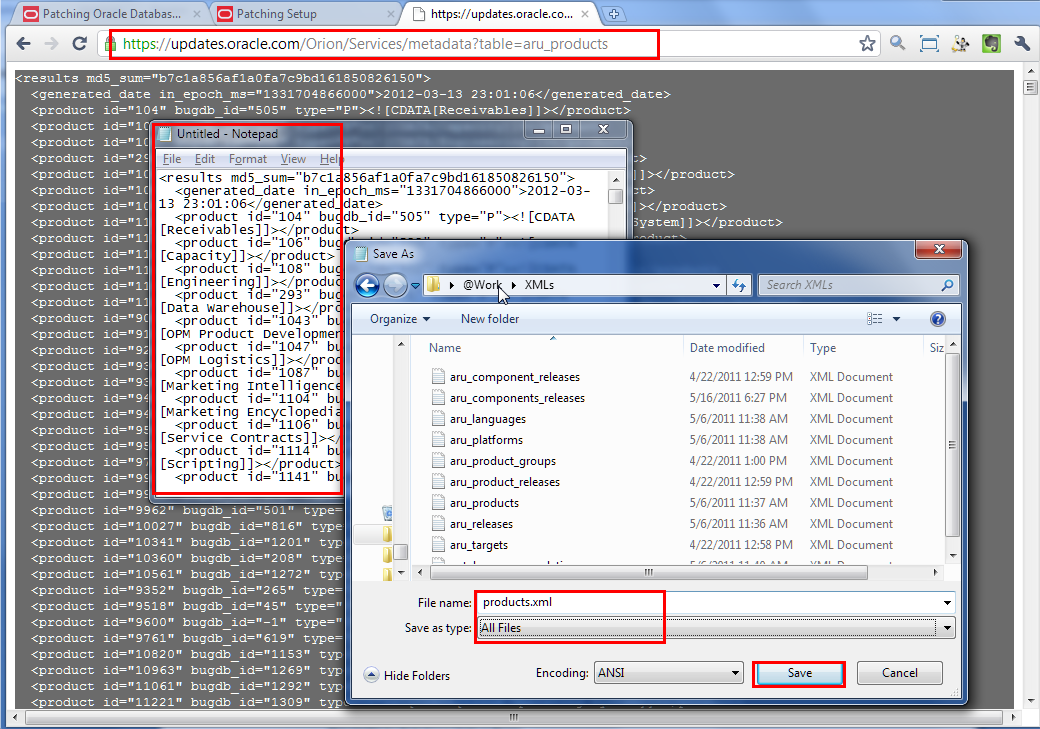
Task: Go forward in Save As dialog
Action: (x=395, y=285)
